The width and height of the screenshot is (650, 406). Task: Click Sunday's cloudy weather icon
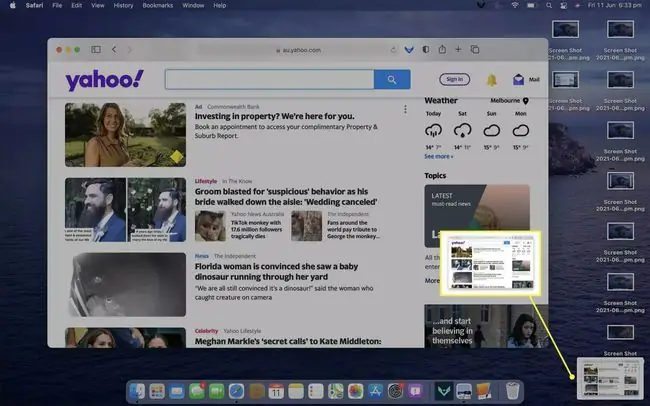click(x=492, y=131)
